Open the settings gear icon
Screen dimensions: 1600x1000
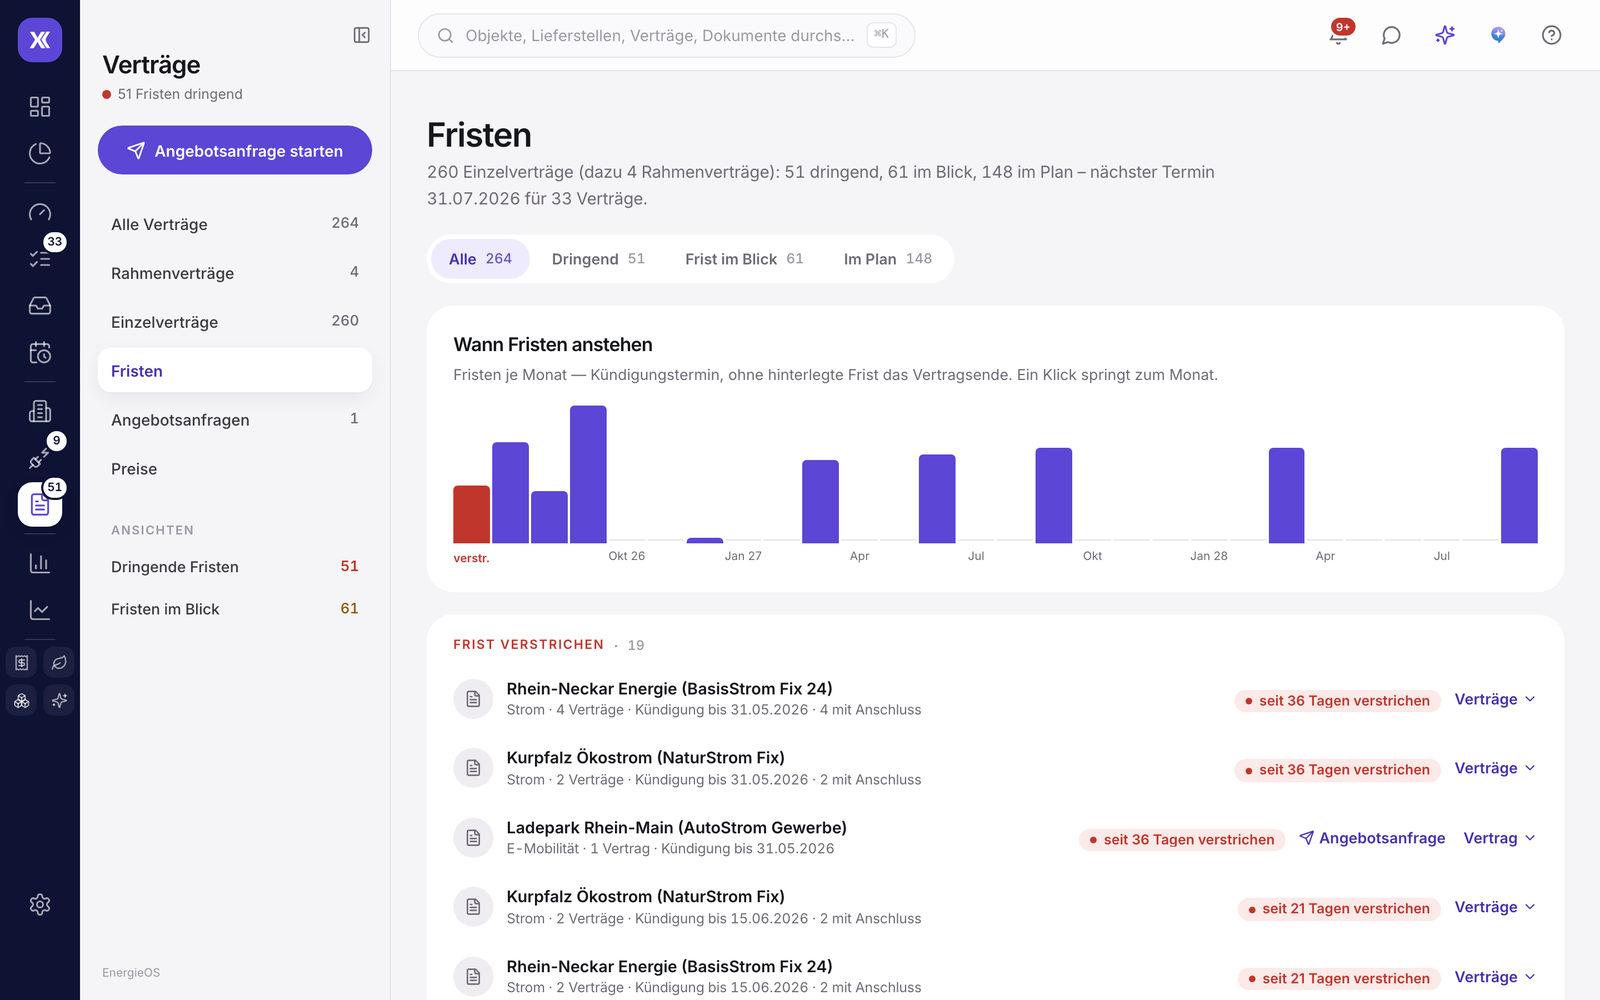pos(40,904)
